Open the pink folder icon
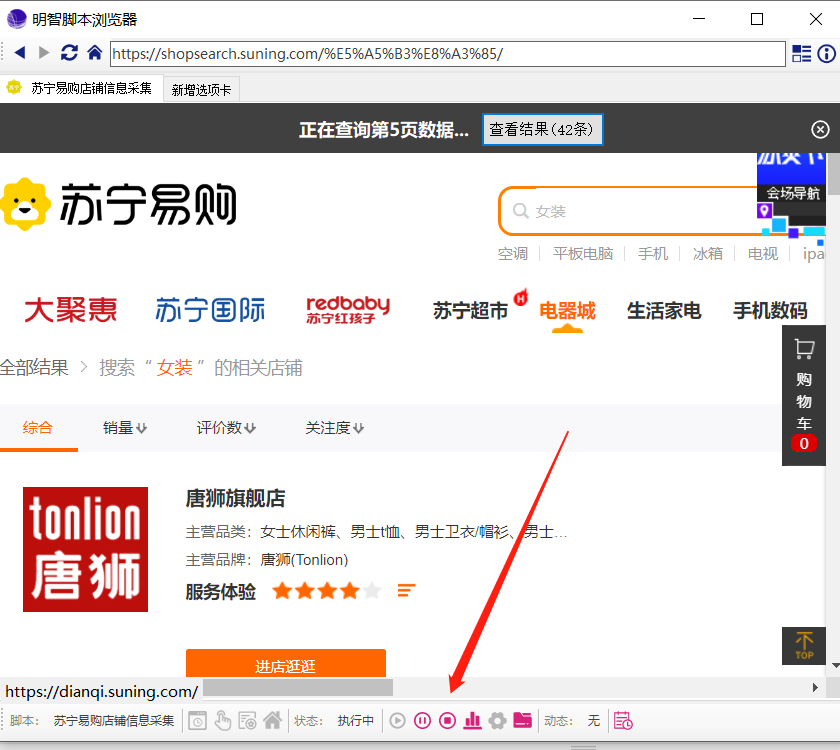 click(522, 720)
